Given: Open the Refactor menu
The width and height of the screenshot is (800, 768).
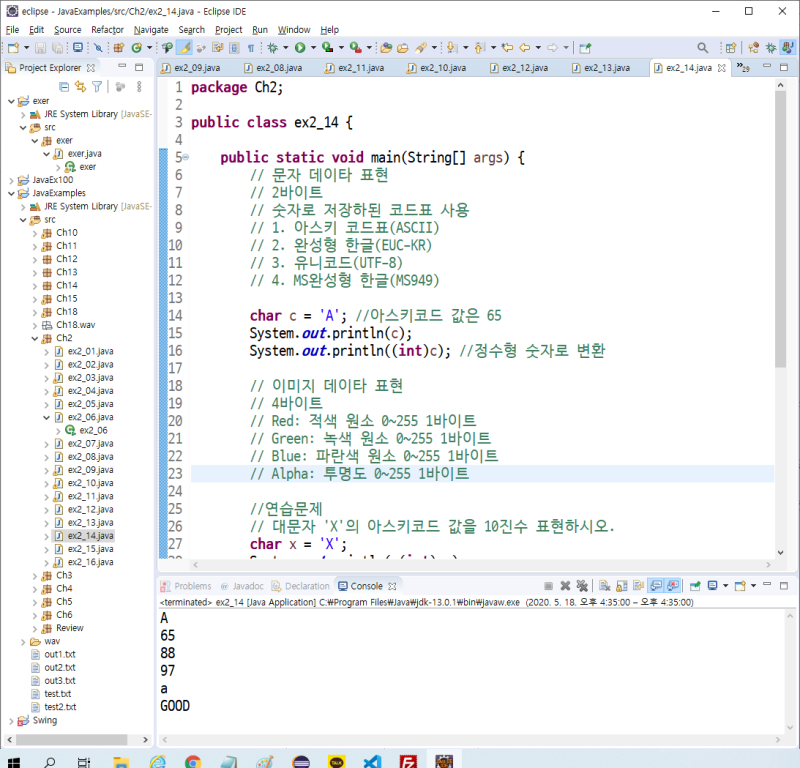Looking at the screenshot, I should pos(107,30).
